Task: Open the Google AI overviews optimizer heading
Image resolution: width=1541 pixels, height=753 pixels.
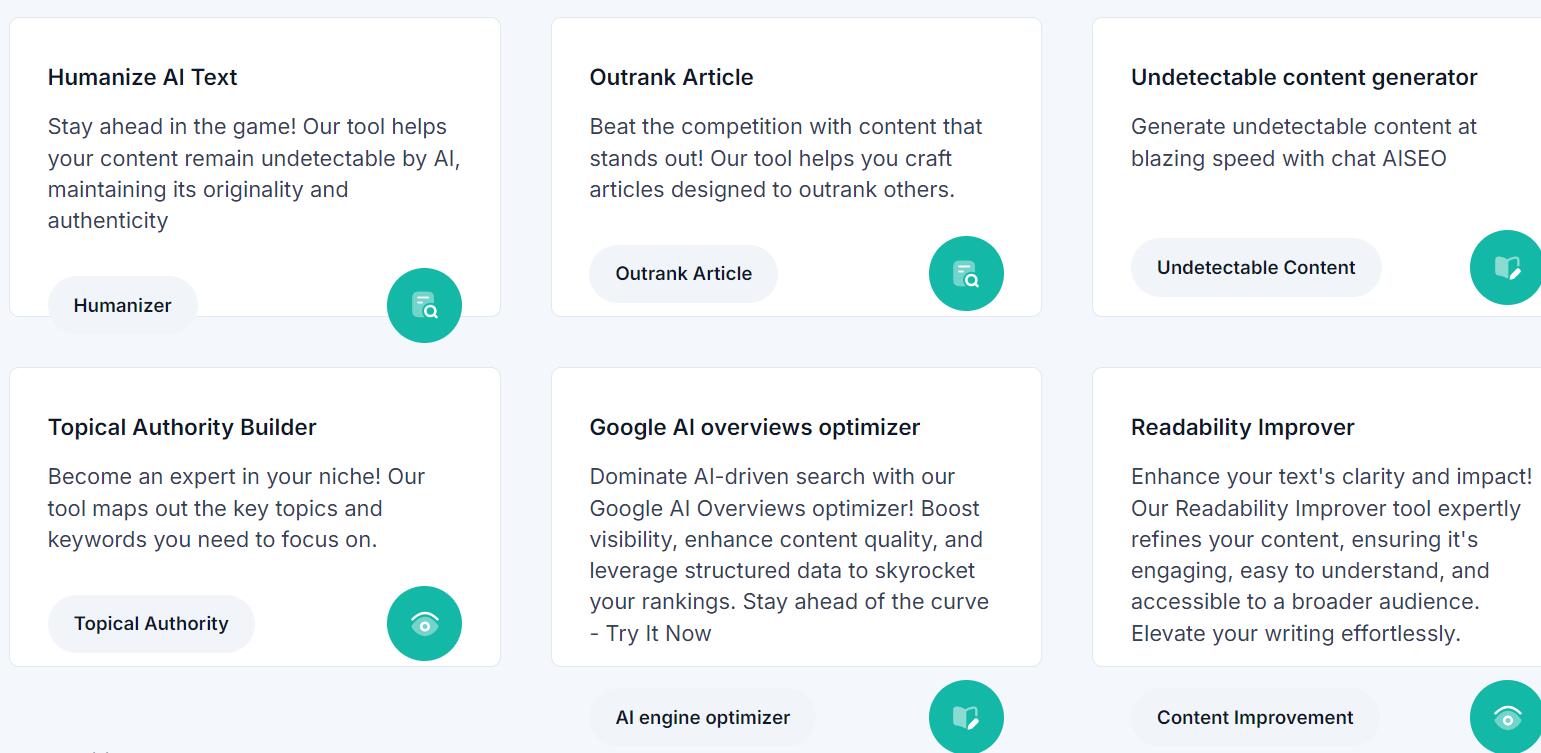Action: coord(755,427)
